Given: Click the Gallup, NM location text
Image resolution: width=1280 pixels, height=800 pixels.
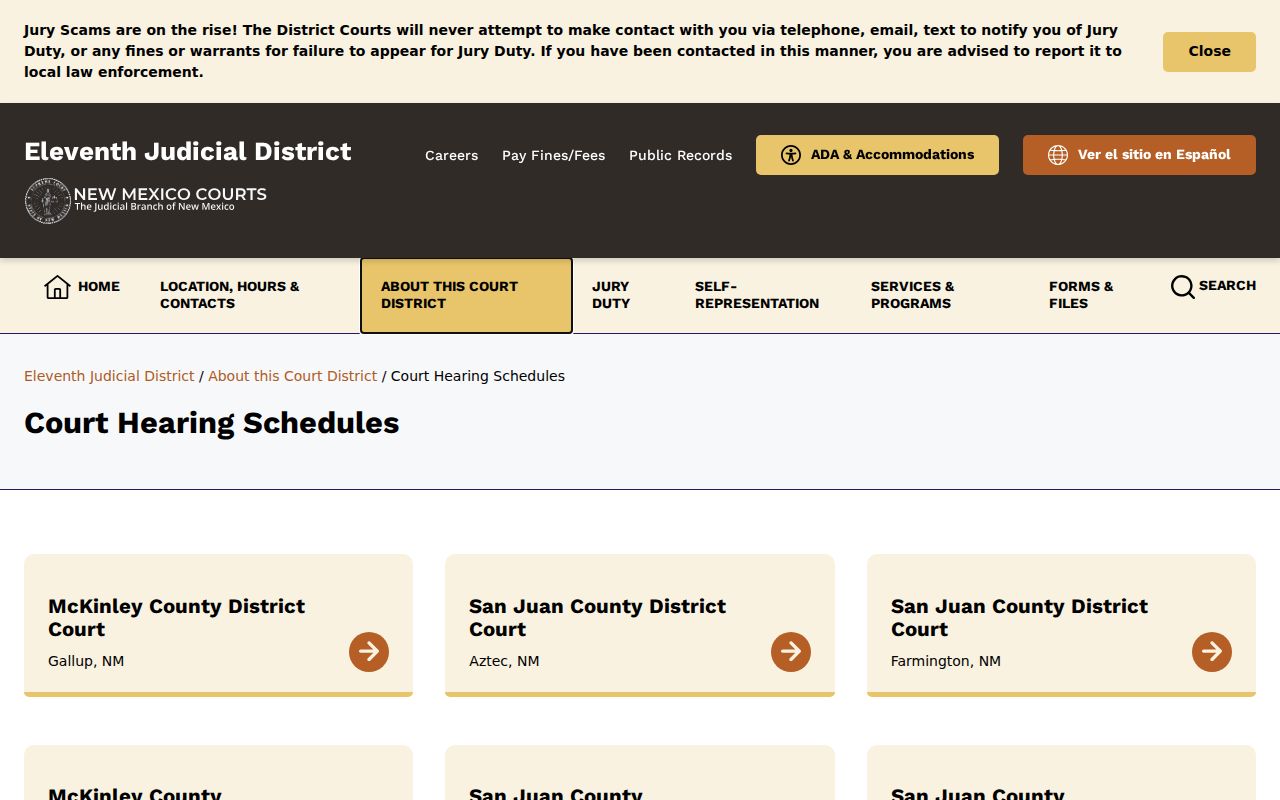Looking at the screenshot, I should pos(86,661).
